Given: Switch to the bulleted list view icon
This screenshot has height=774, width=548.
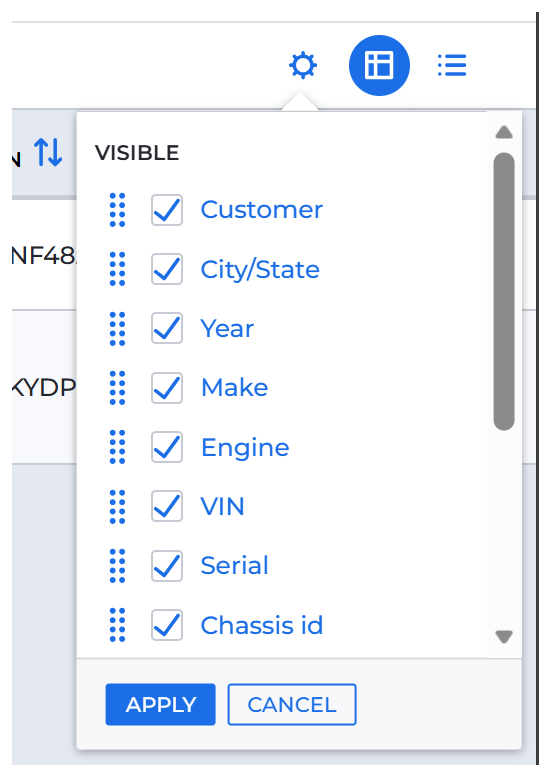Looking at the screenshot, I should click(x=452, y=65).
